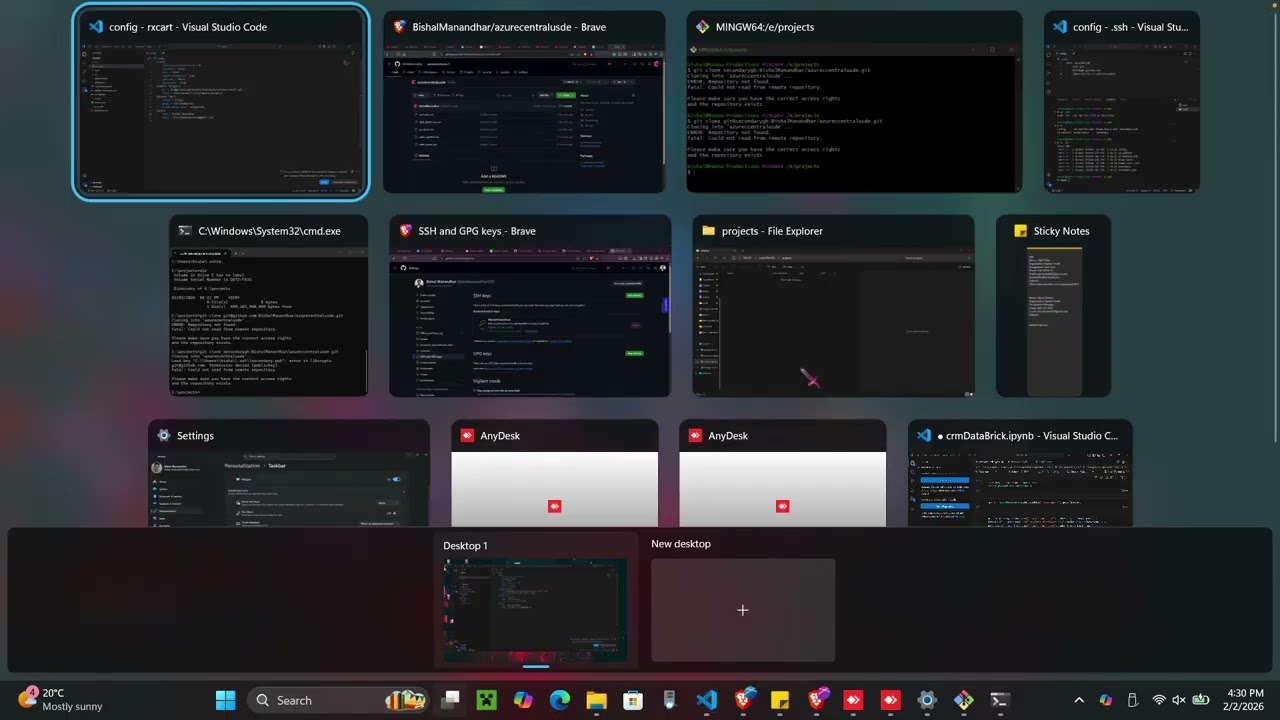This screenshot has width=1280, height=720.
Task: Toggle the Task View taskbar button
Action: 451,700
